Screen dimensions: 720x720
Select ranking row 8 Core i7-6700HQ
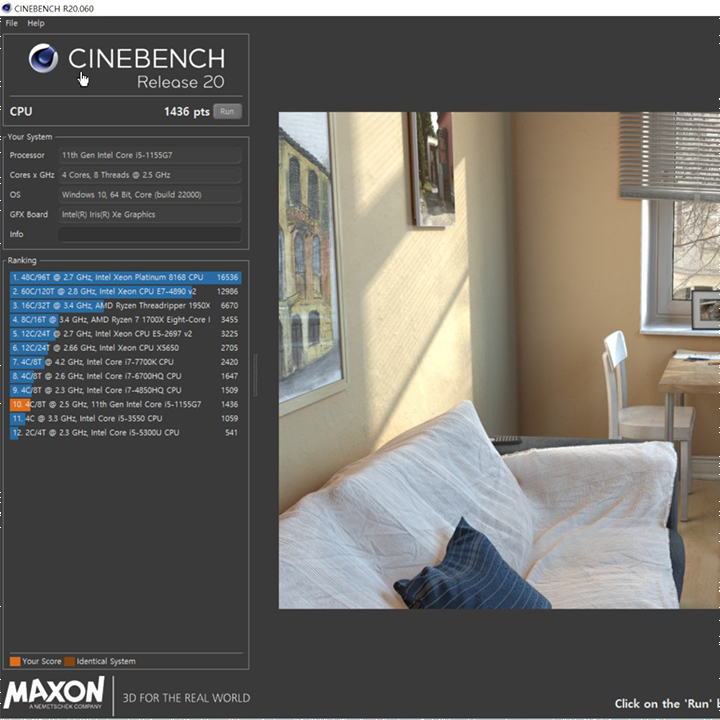[125, 376]
